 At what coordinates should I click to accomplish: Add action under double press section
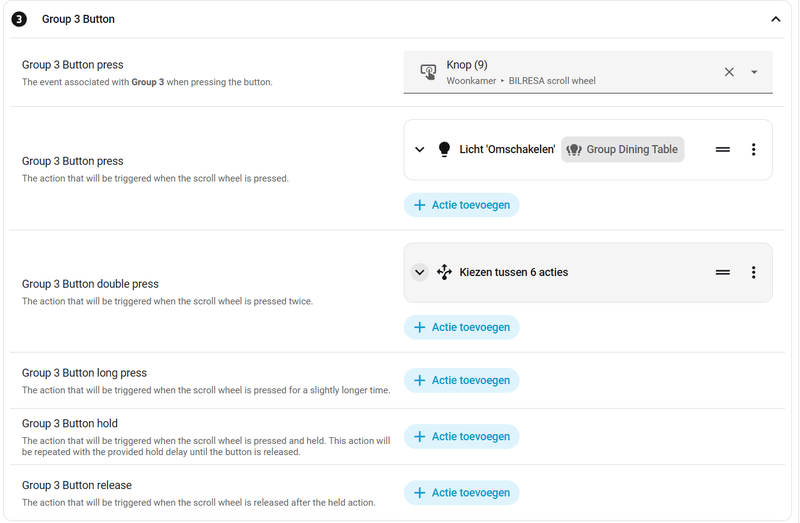pos(461,327)
